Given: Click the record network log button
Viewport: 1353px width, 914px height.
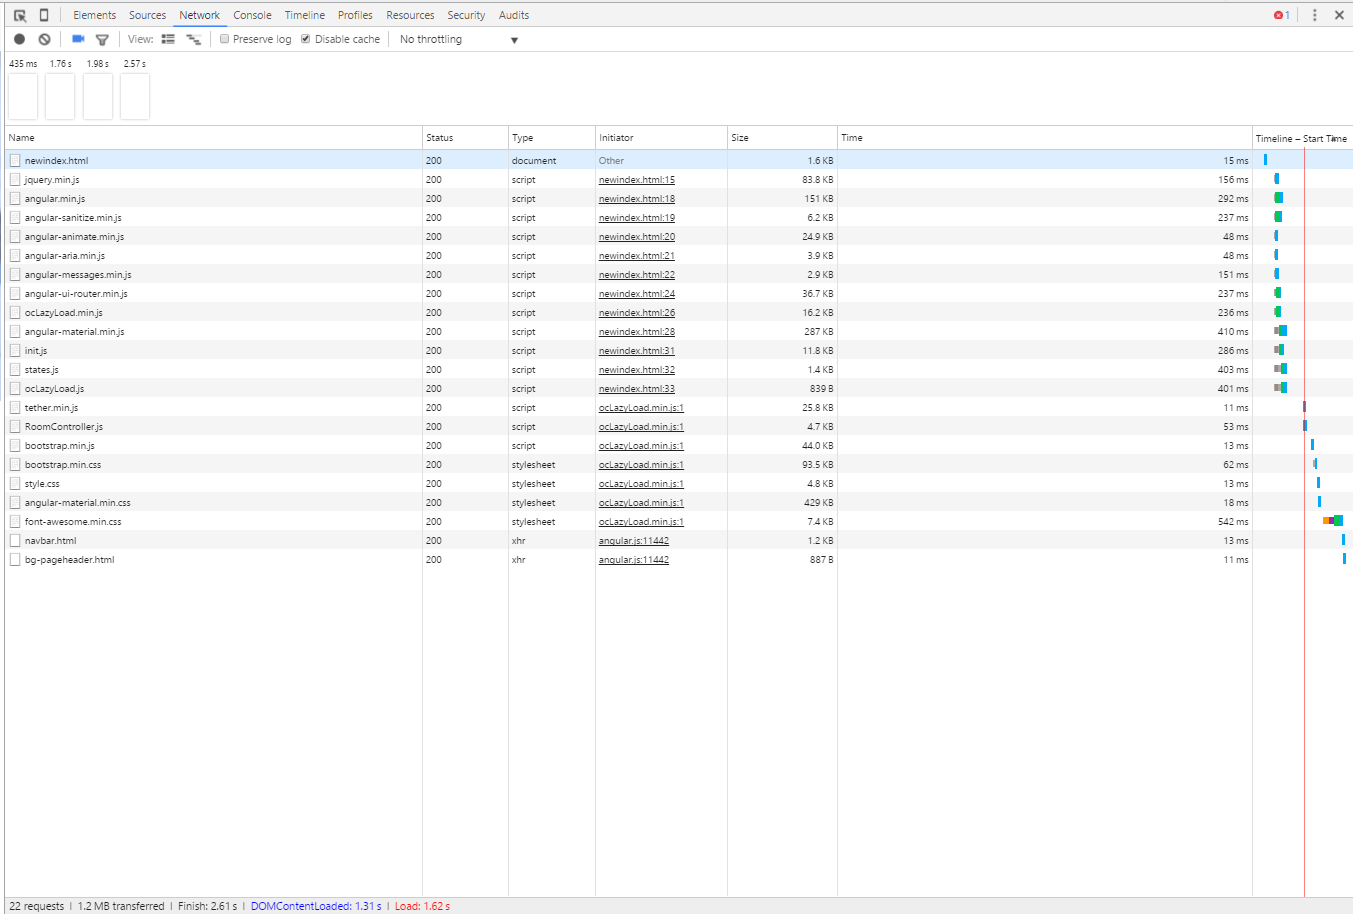Looking at the screenshot, I should click(x=19, y=39).
